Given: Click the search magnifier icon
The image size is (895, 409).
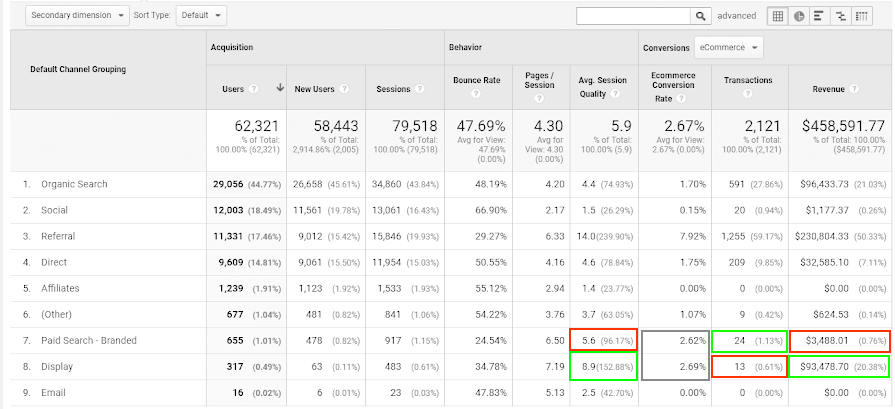Looking at the screenshot, I should [700, 16].
